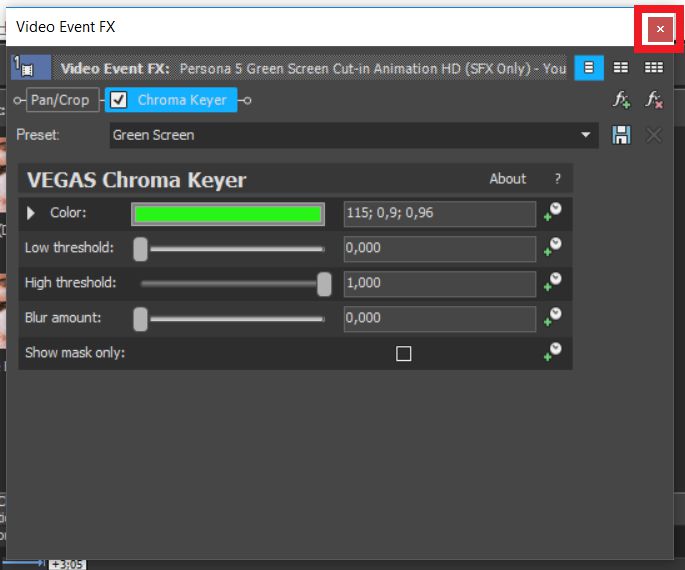Click the animate icon for High threshold

click(x=552, y=283)
